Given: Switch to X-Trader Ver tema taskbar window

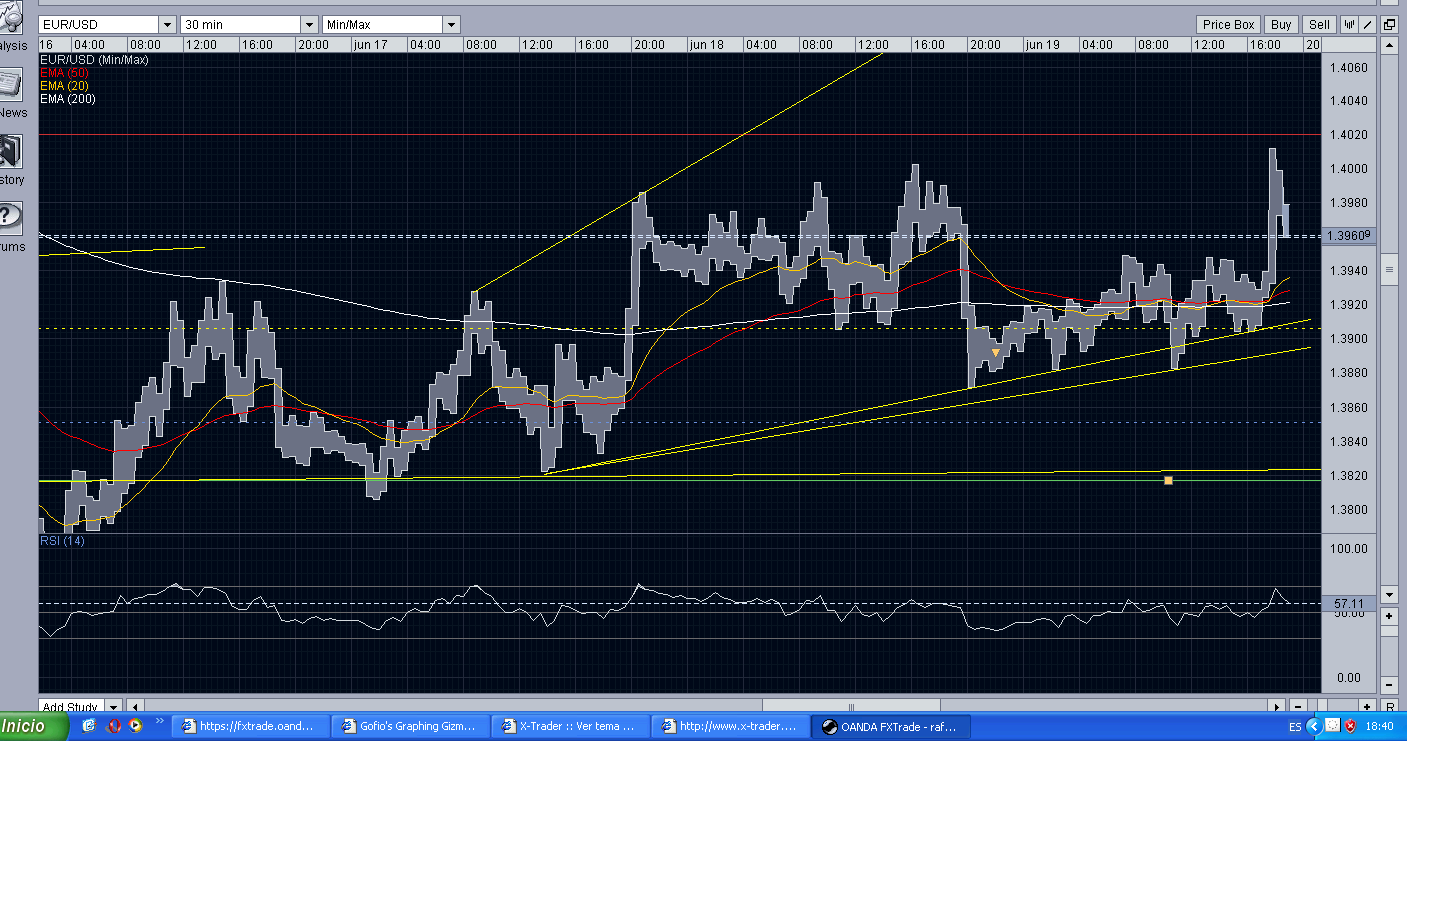Looking at the screenshot, I should 570,726.
